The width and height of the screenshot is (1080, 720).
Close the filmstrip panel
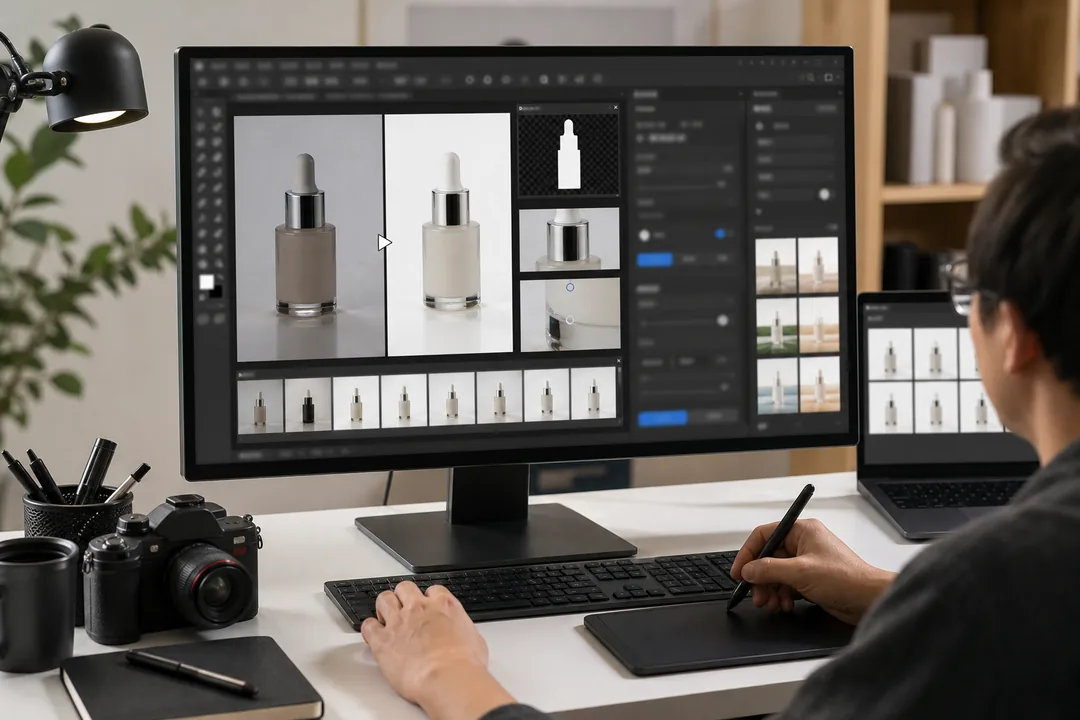click(x=619, y=361)
